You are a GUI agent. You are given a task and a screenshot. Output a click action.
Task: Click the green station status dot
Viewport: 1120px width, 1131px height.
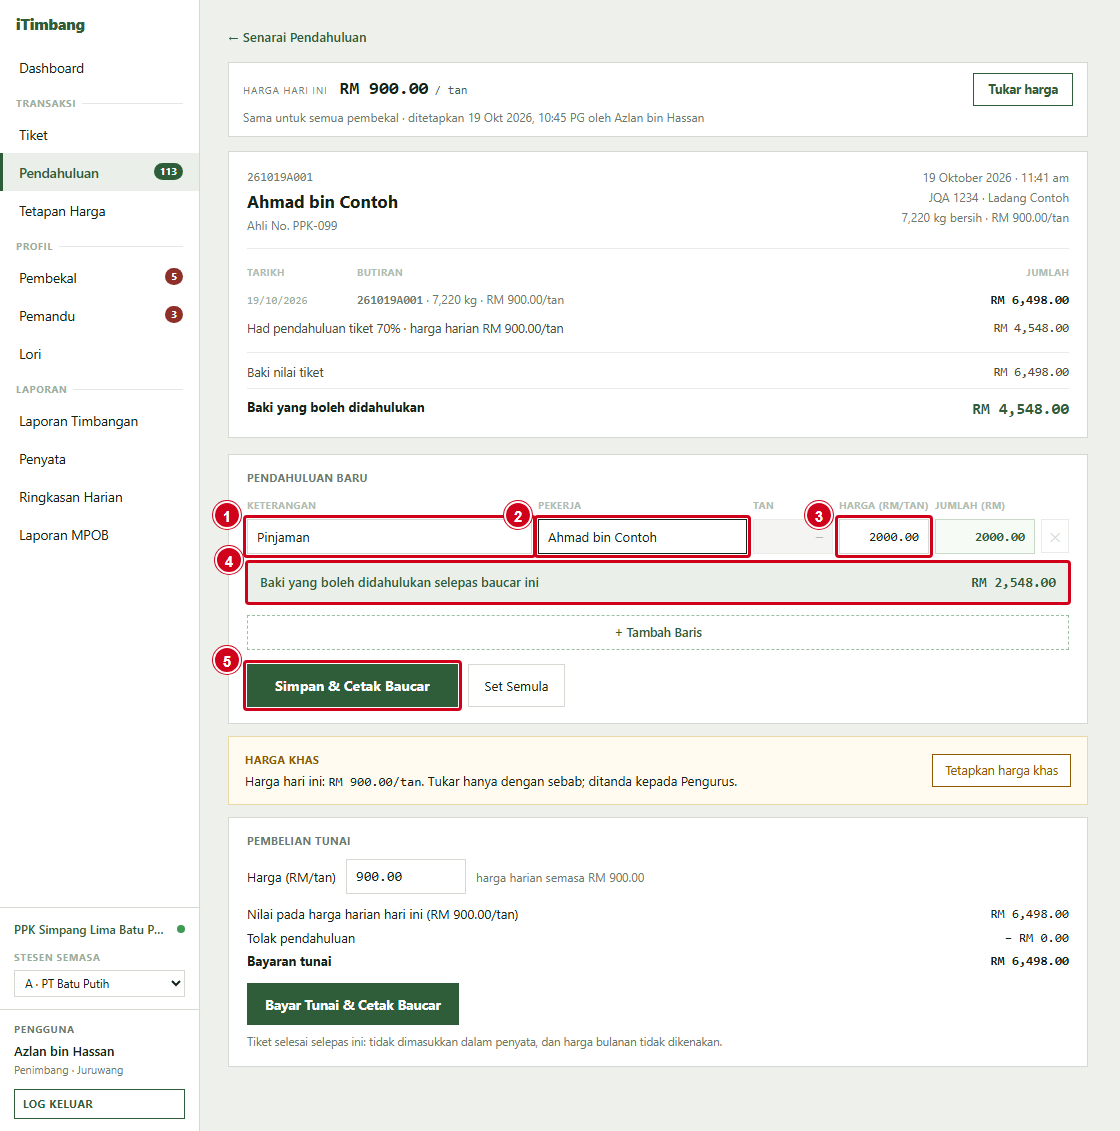(x=181, y=929)
